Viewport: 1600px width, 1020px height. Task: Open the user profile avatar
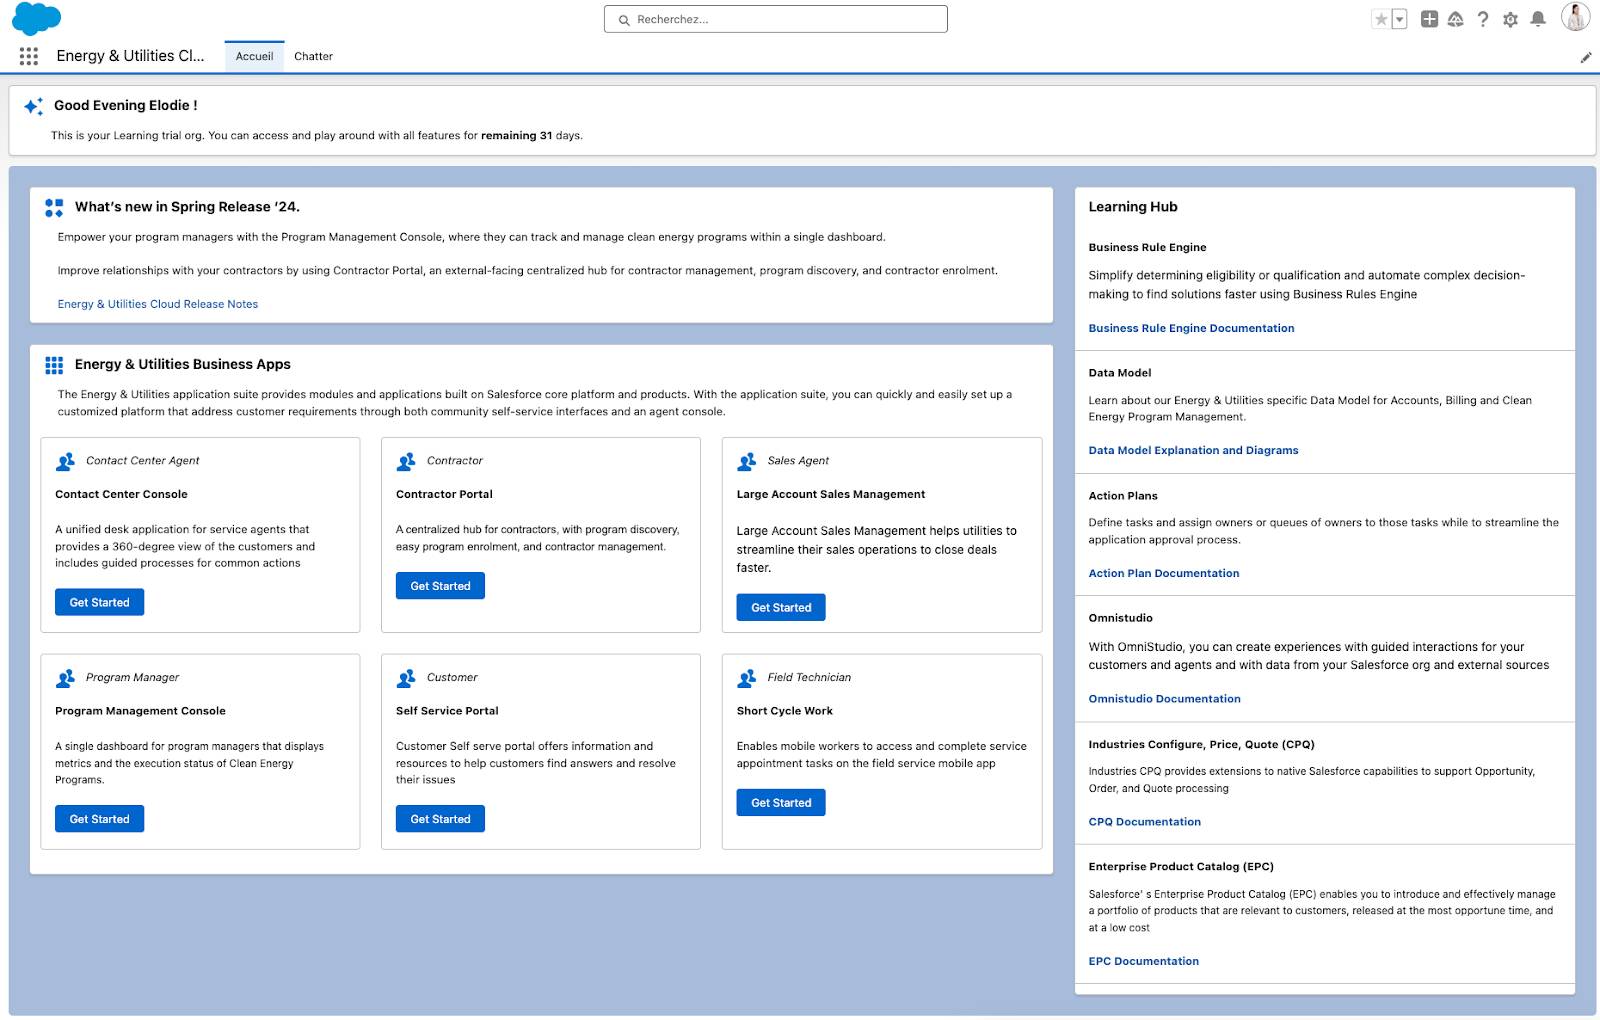click(1575, 17)
